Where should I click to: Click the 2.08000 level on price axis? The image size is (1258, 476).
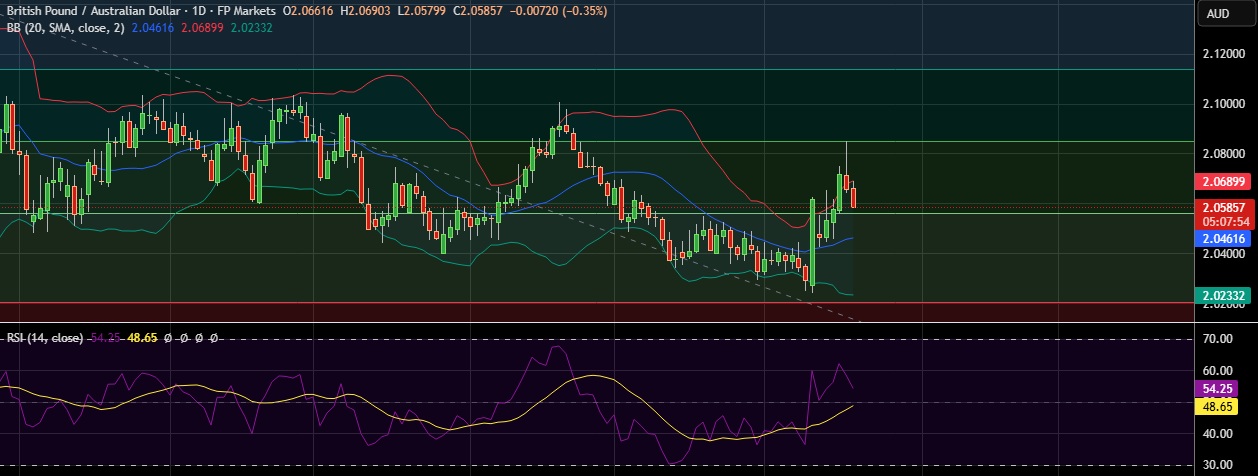pos(1224,154)
